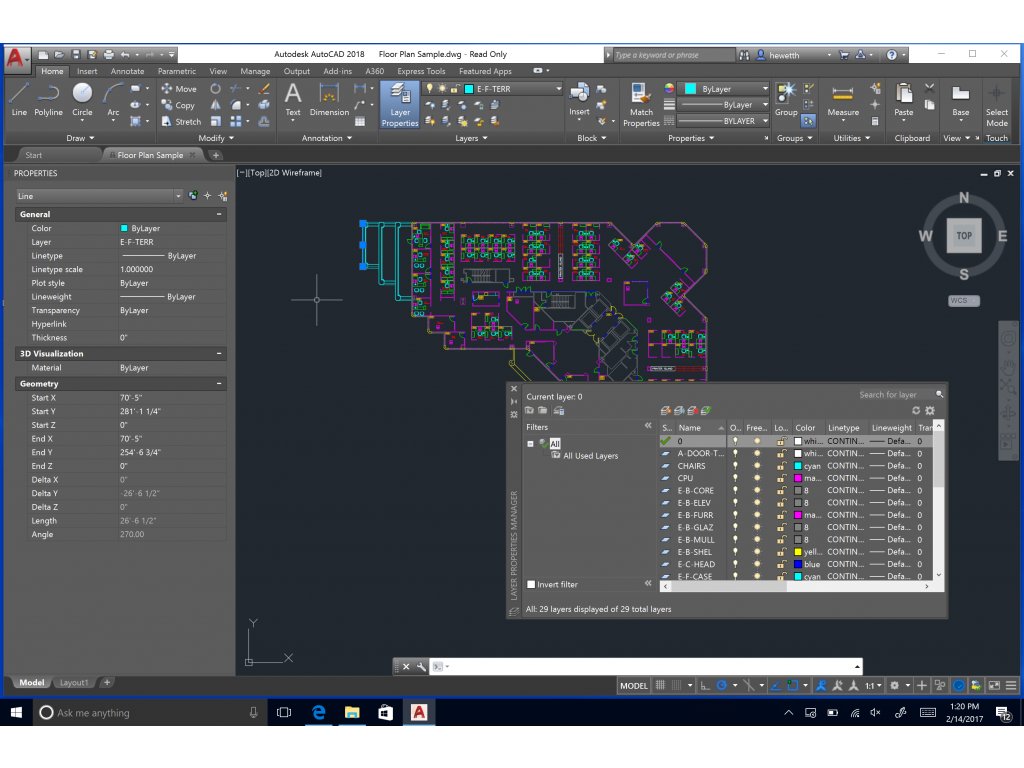This screenshot has height=768, width=1024.
Task: Click the TOP face of ViewCube
Action: (964, 236)
